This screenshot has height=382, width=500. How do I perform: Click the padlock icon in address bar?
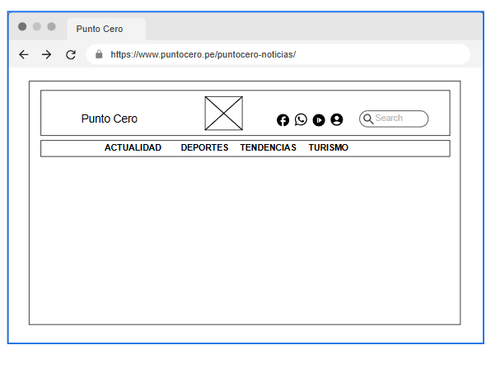(99, 54)
